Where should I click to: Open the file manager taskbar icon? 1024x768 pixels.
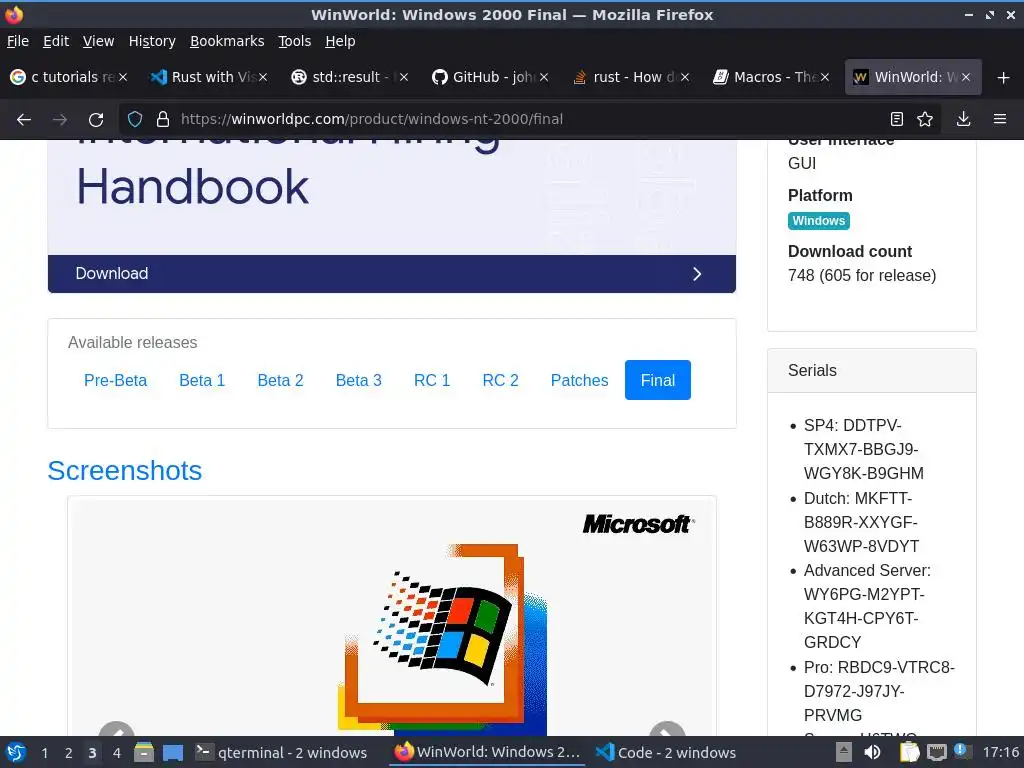[144, 752]
